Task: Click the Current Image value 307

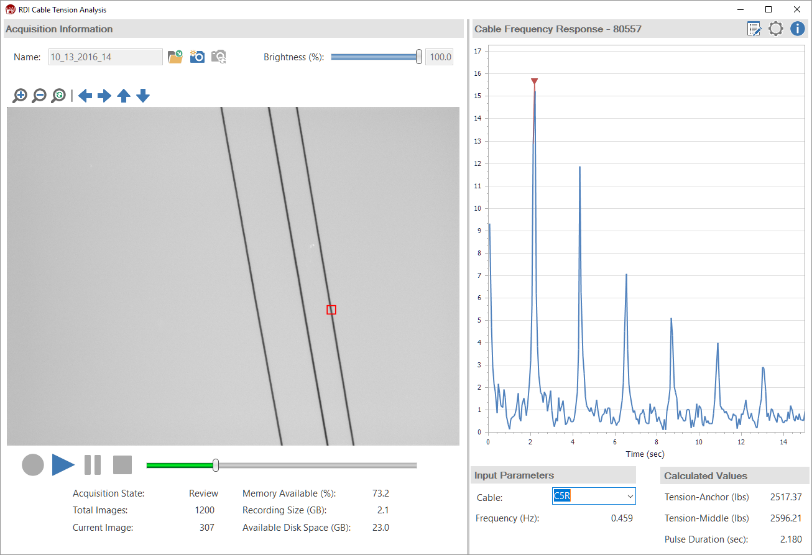Action: (x=207, y=527)
